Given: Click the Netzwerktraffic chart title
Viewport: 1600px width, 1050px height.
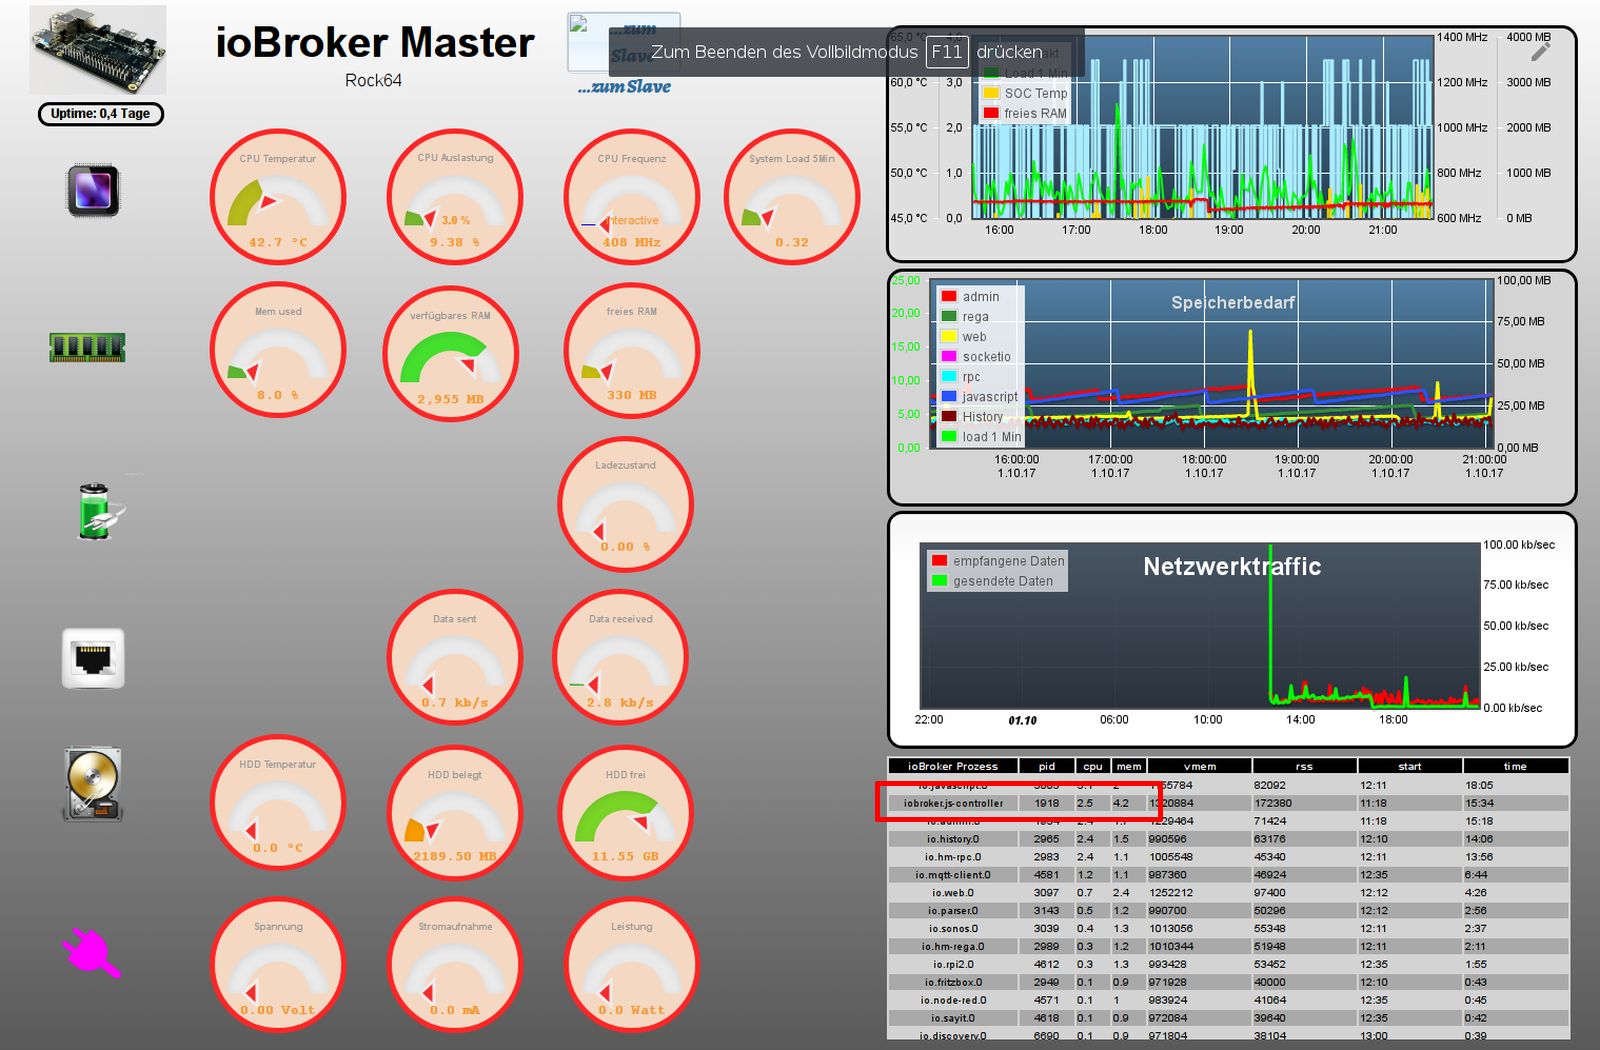Looking at the screenshot, I should point(1232,567).
